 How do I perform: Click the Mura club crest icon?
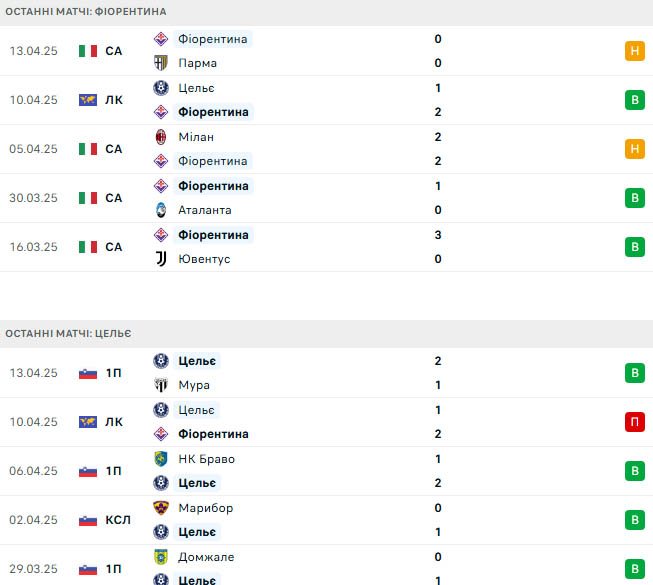click(161, 385)
